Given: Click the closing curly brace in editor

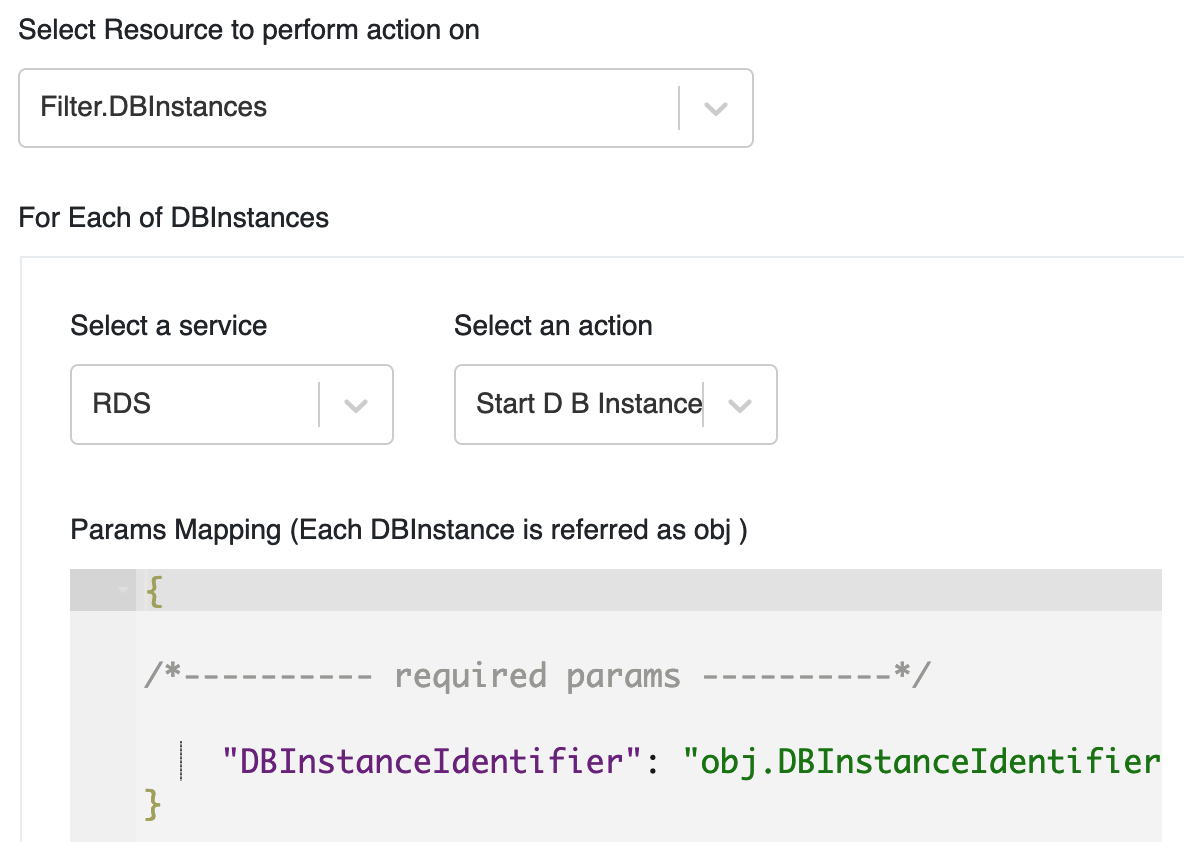Looking at the screenshot, I should tap(153, 805).
